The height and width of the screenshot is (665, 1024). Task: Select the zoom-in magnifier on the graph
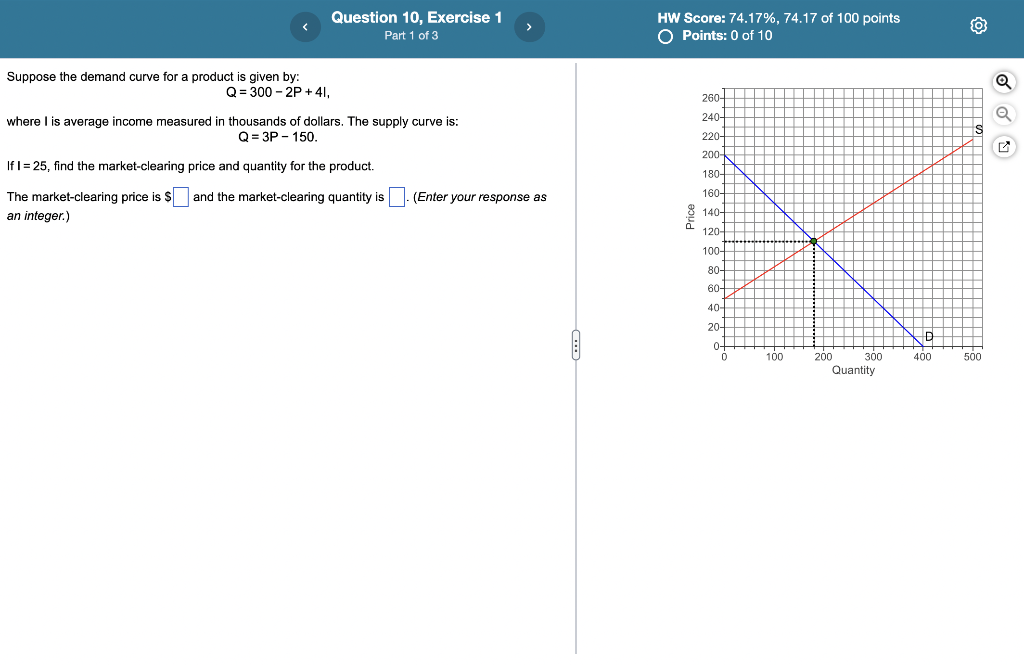click(x=1003, y=81)
